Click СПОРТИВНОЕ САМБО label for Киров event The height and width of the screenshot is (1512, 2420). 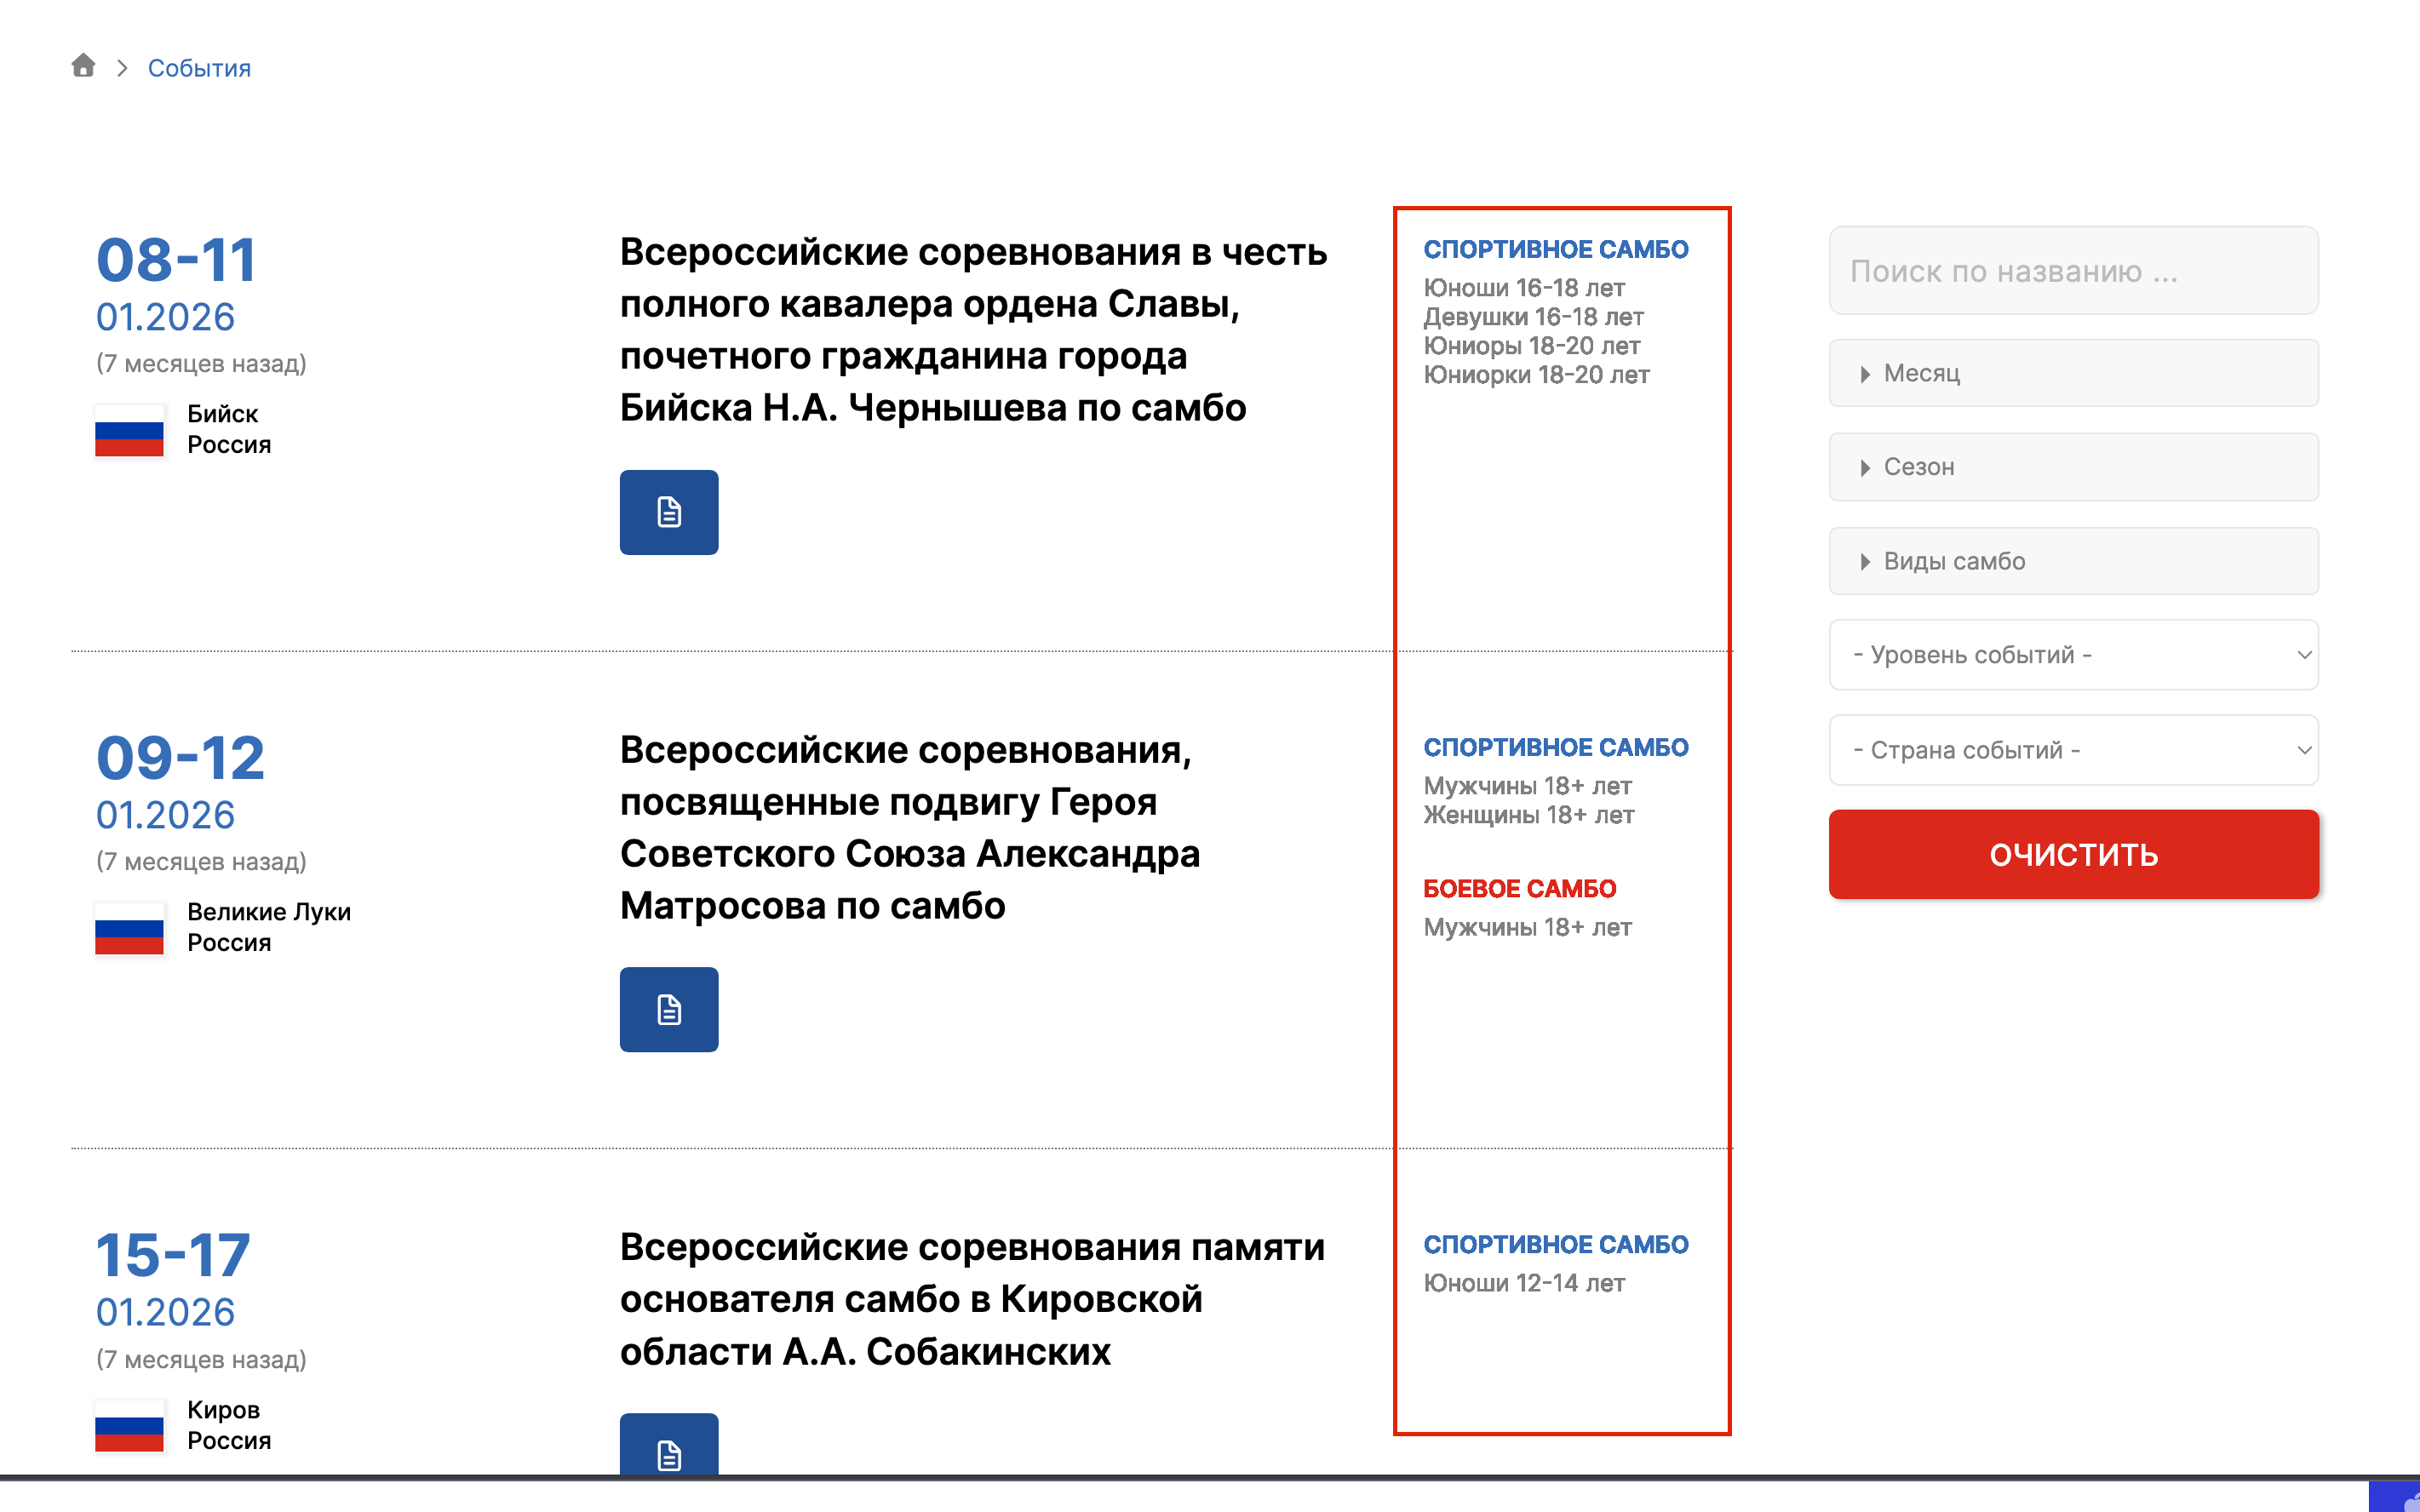pos(1556,1244)
